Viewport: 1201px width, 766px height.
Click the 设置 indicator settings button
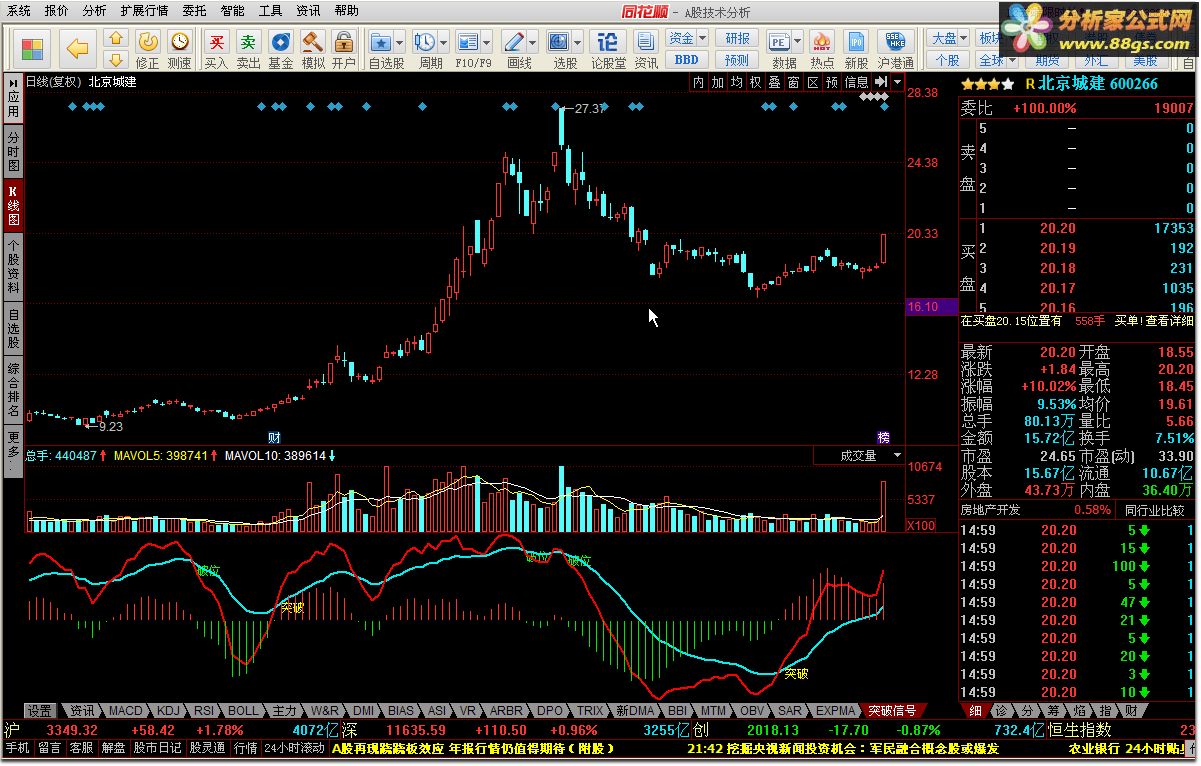(40, 711)
